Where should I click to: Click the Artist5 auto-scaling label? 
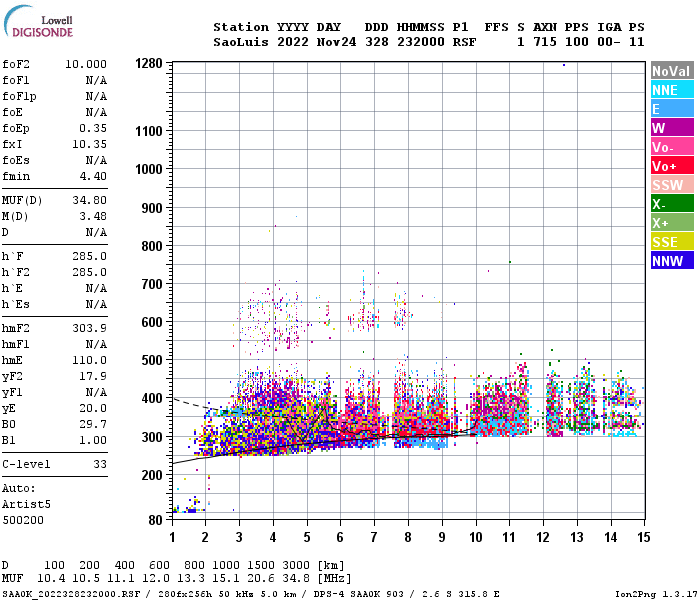(x=26, y=504)
